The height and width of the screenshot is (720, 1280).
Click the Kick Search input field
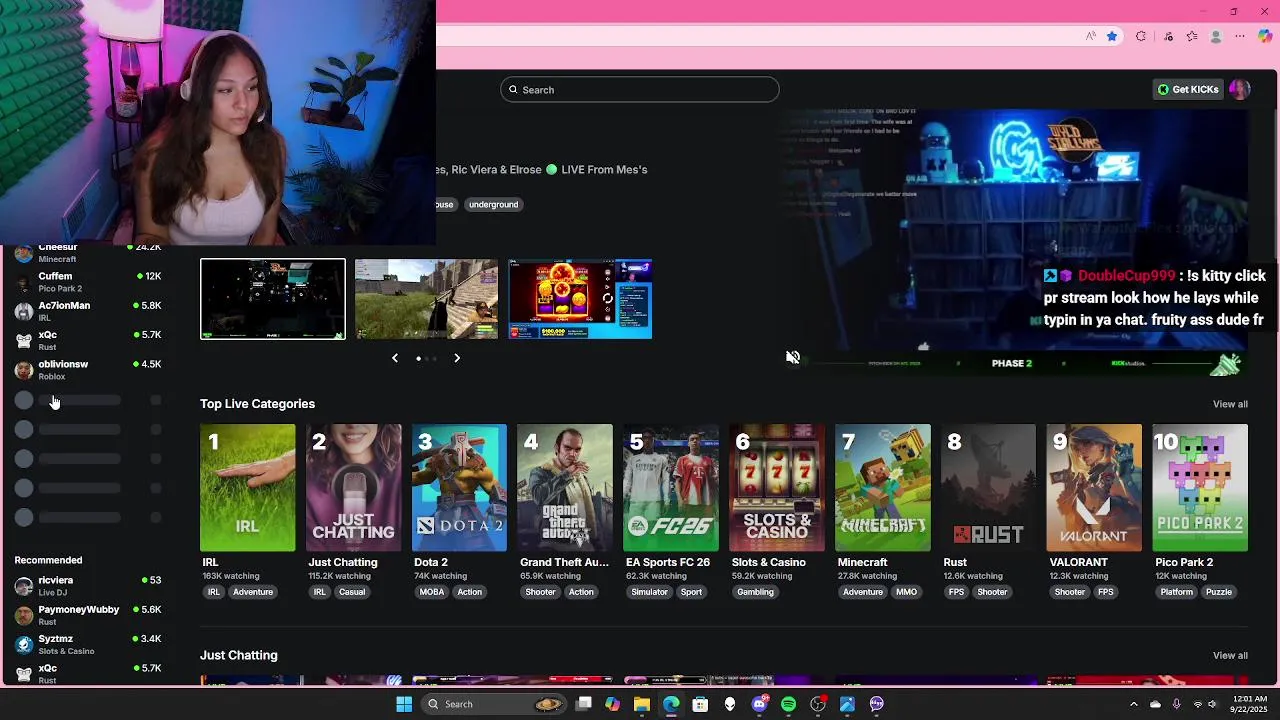tap(640, 90)
